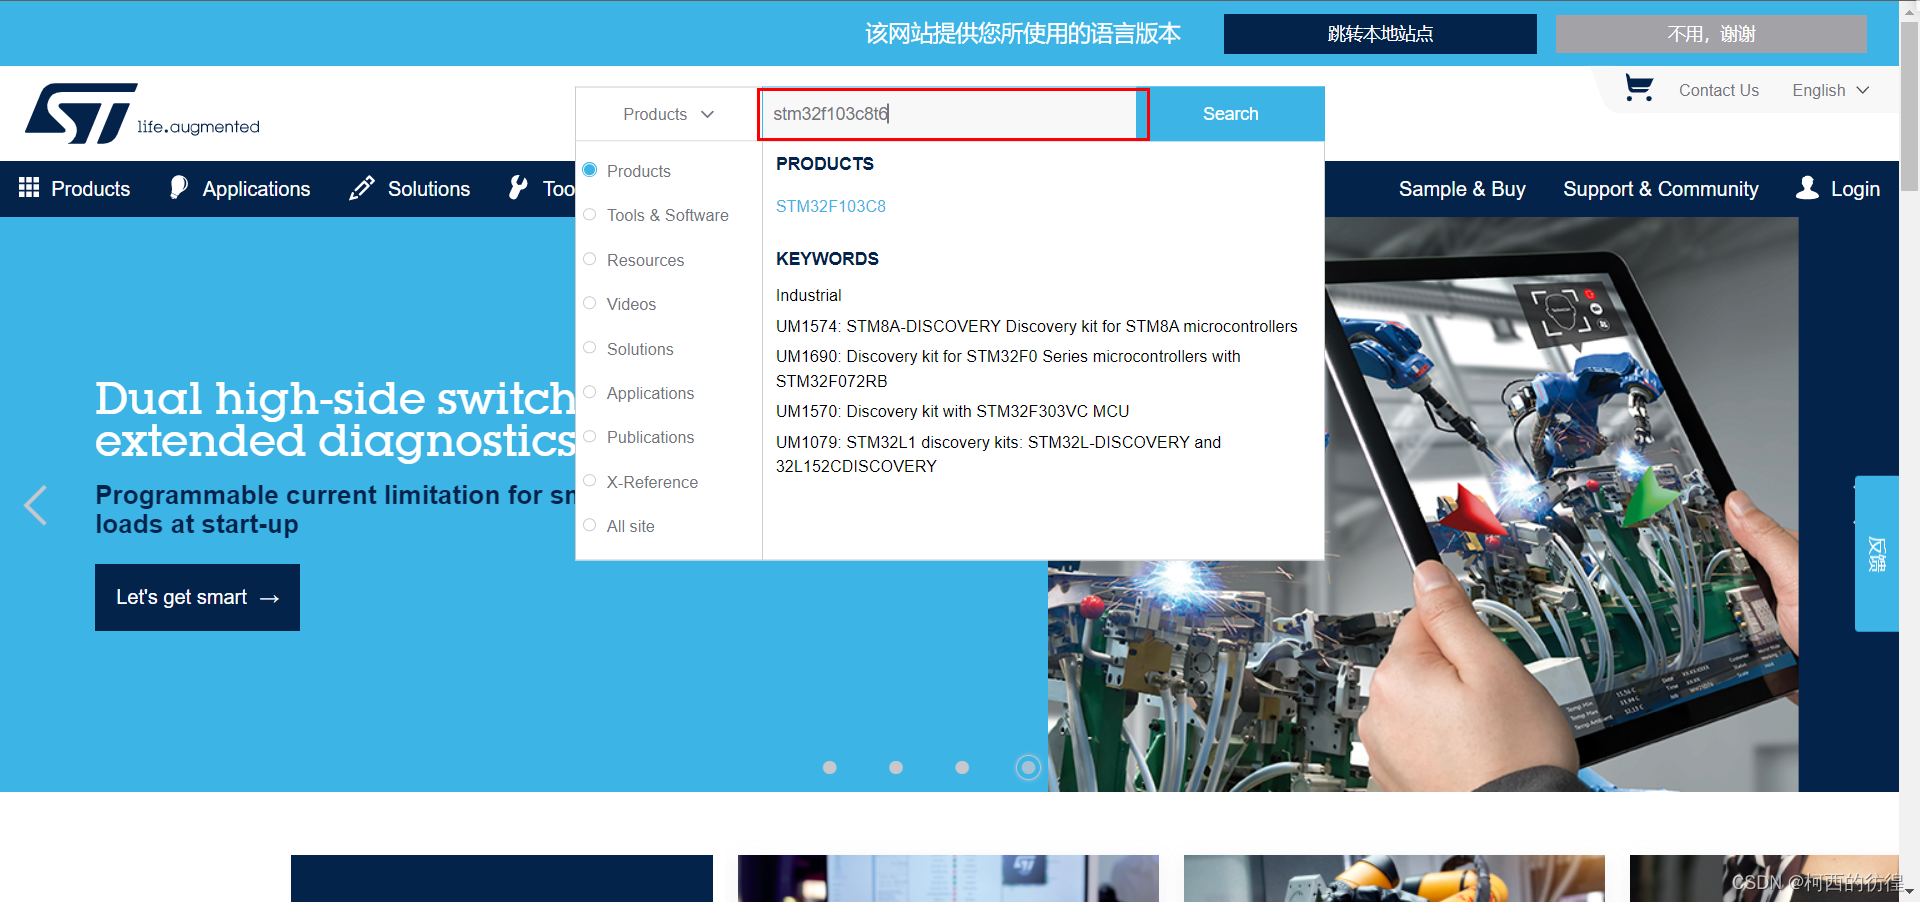This screenshot has height=902, width=1920.
Task: Select the first carousel dot
Action: pyautogui.click(x=829, y=767)
